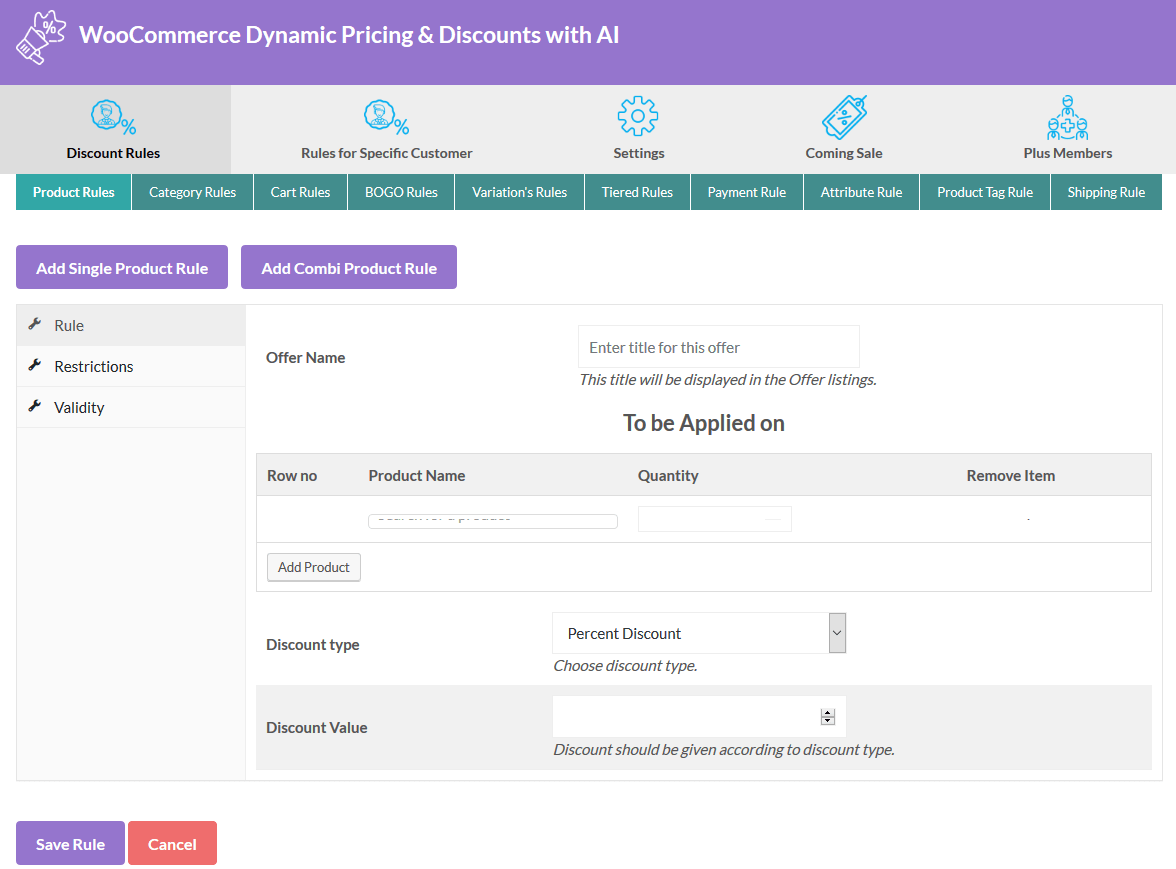
Task: Increment the Discount Value with the up arrow
Action: pyautogui.click(x=827, y=712)
